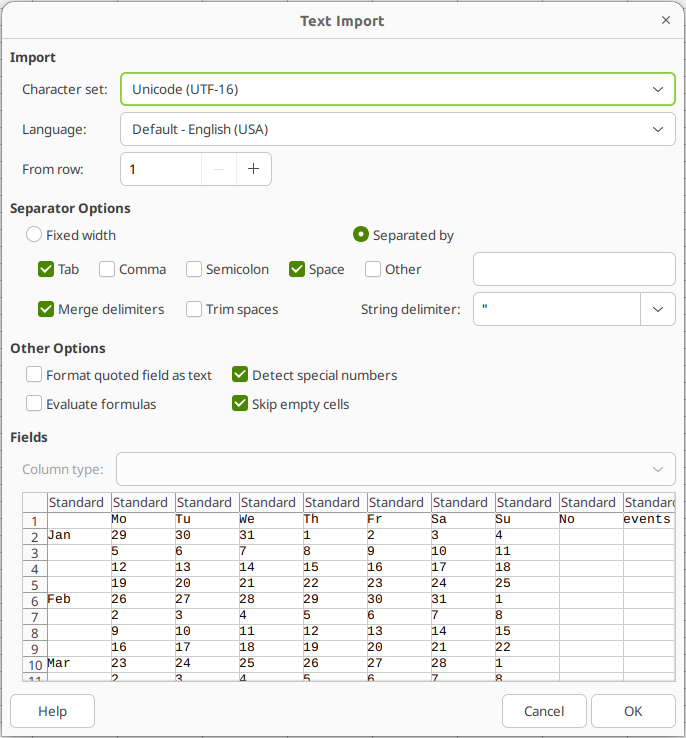Click row number 2 in preview table
Image resolution: width=686 pixels, height=738 pixels.
pos(35,537)
